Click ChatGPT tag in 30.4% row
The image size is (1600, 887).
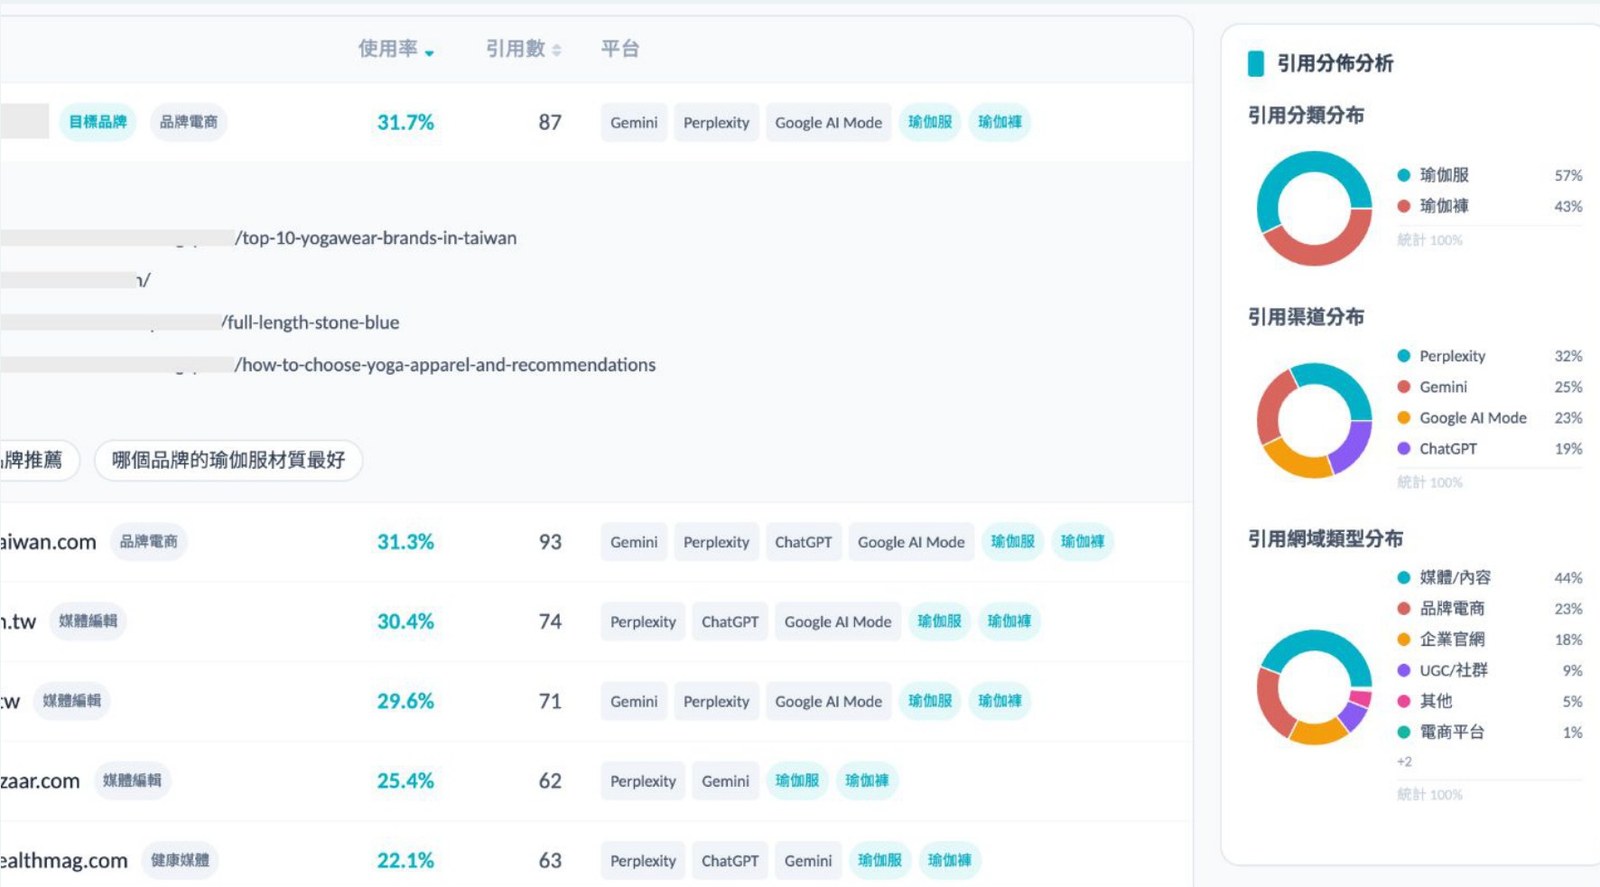pos(730,622)
